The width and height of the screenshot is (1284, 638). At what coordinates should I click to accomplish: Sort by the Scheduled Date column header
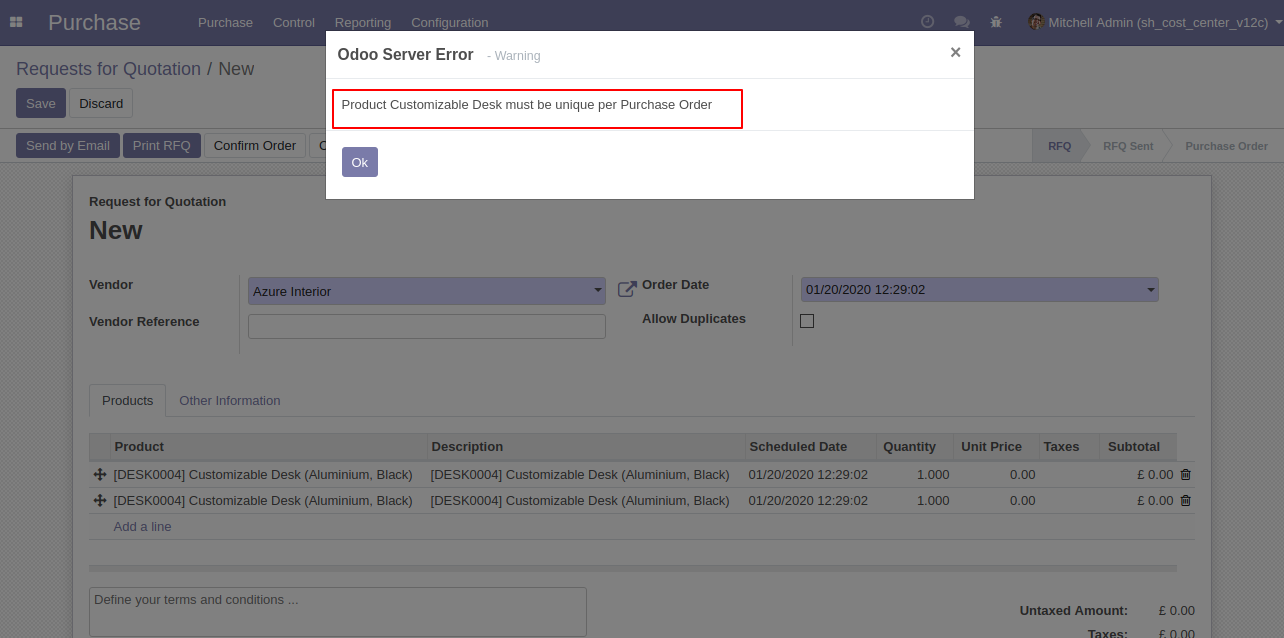(810, 447)
